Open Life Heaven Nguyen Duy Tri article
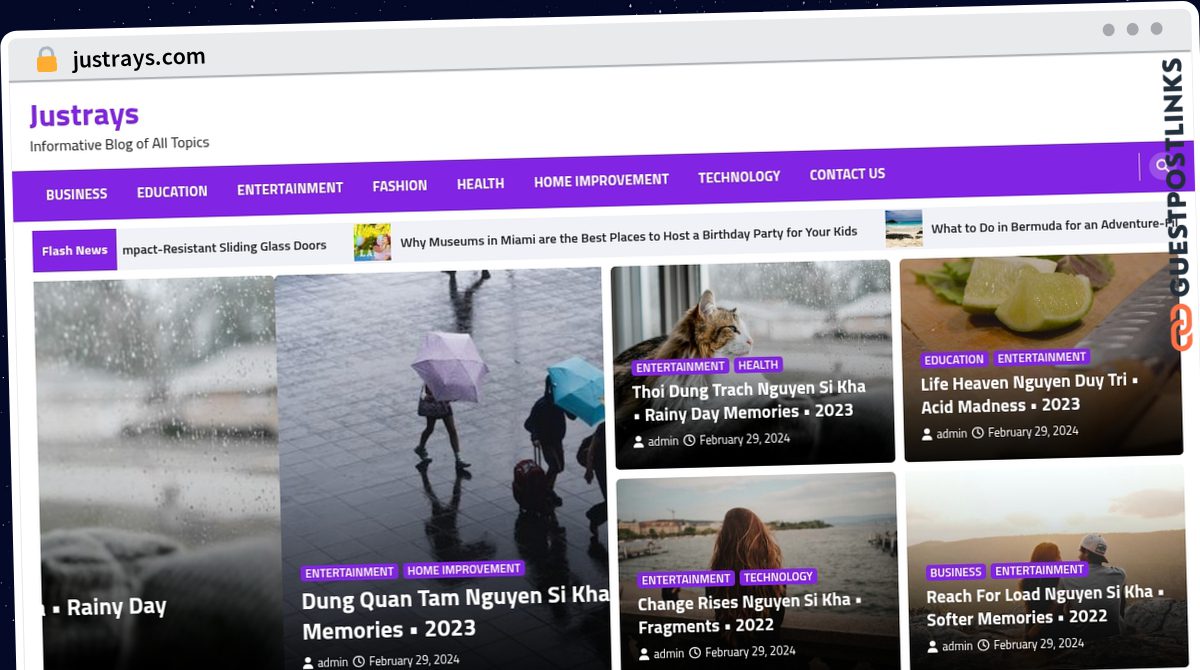 click(x=1030, y=394)
